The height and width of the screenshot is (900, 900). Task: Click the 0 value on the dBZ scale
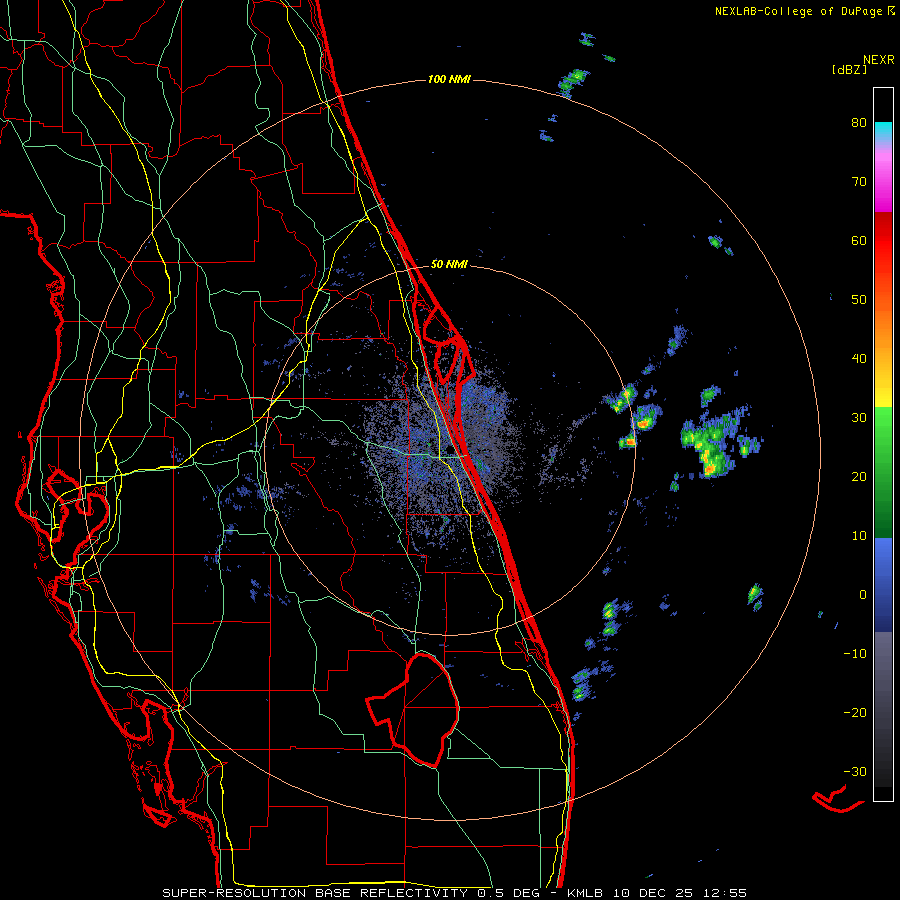[x=863, y=595]
